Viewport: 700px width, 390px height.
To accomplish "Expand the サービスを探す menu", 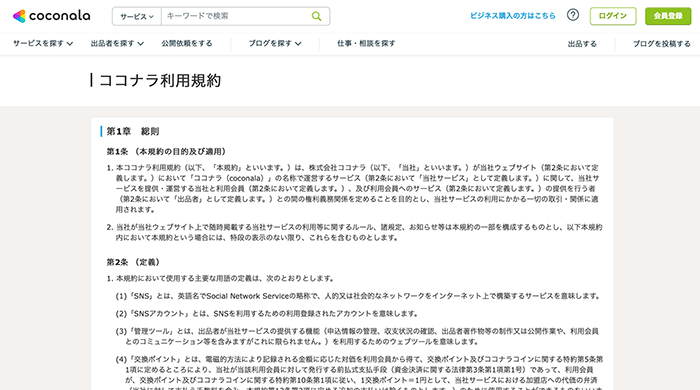I will [43, 43].
